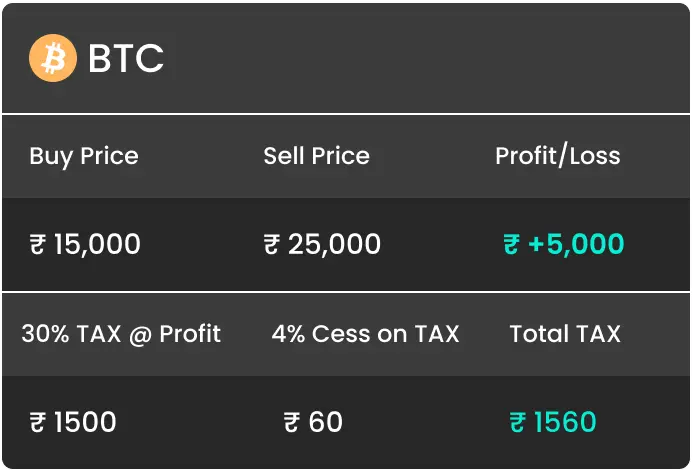Click the orange Bitcoin logo icon
This screenshot has width=692, height=470.
click(x=53, y=58)
